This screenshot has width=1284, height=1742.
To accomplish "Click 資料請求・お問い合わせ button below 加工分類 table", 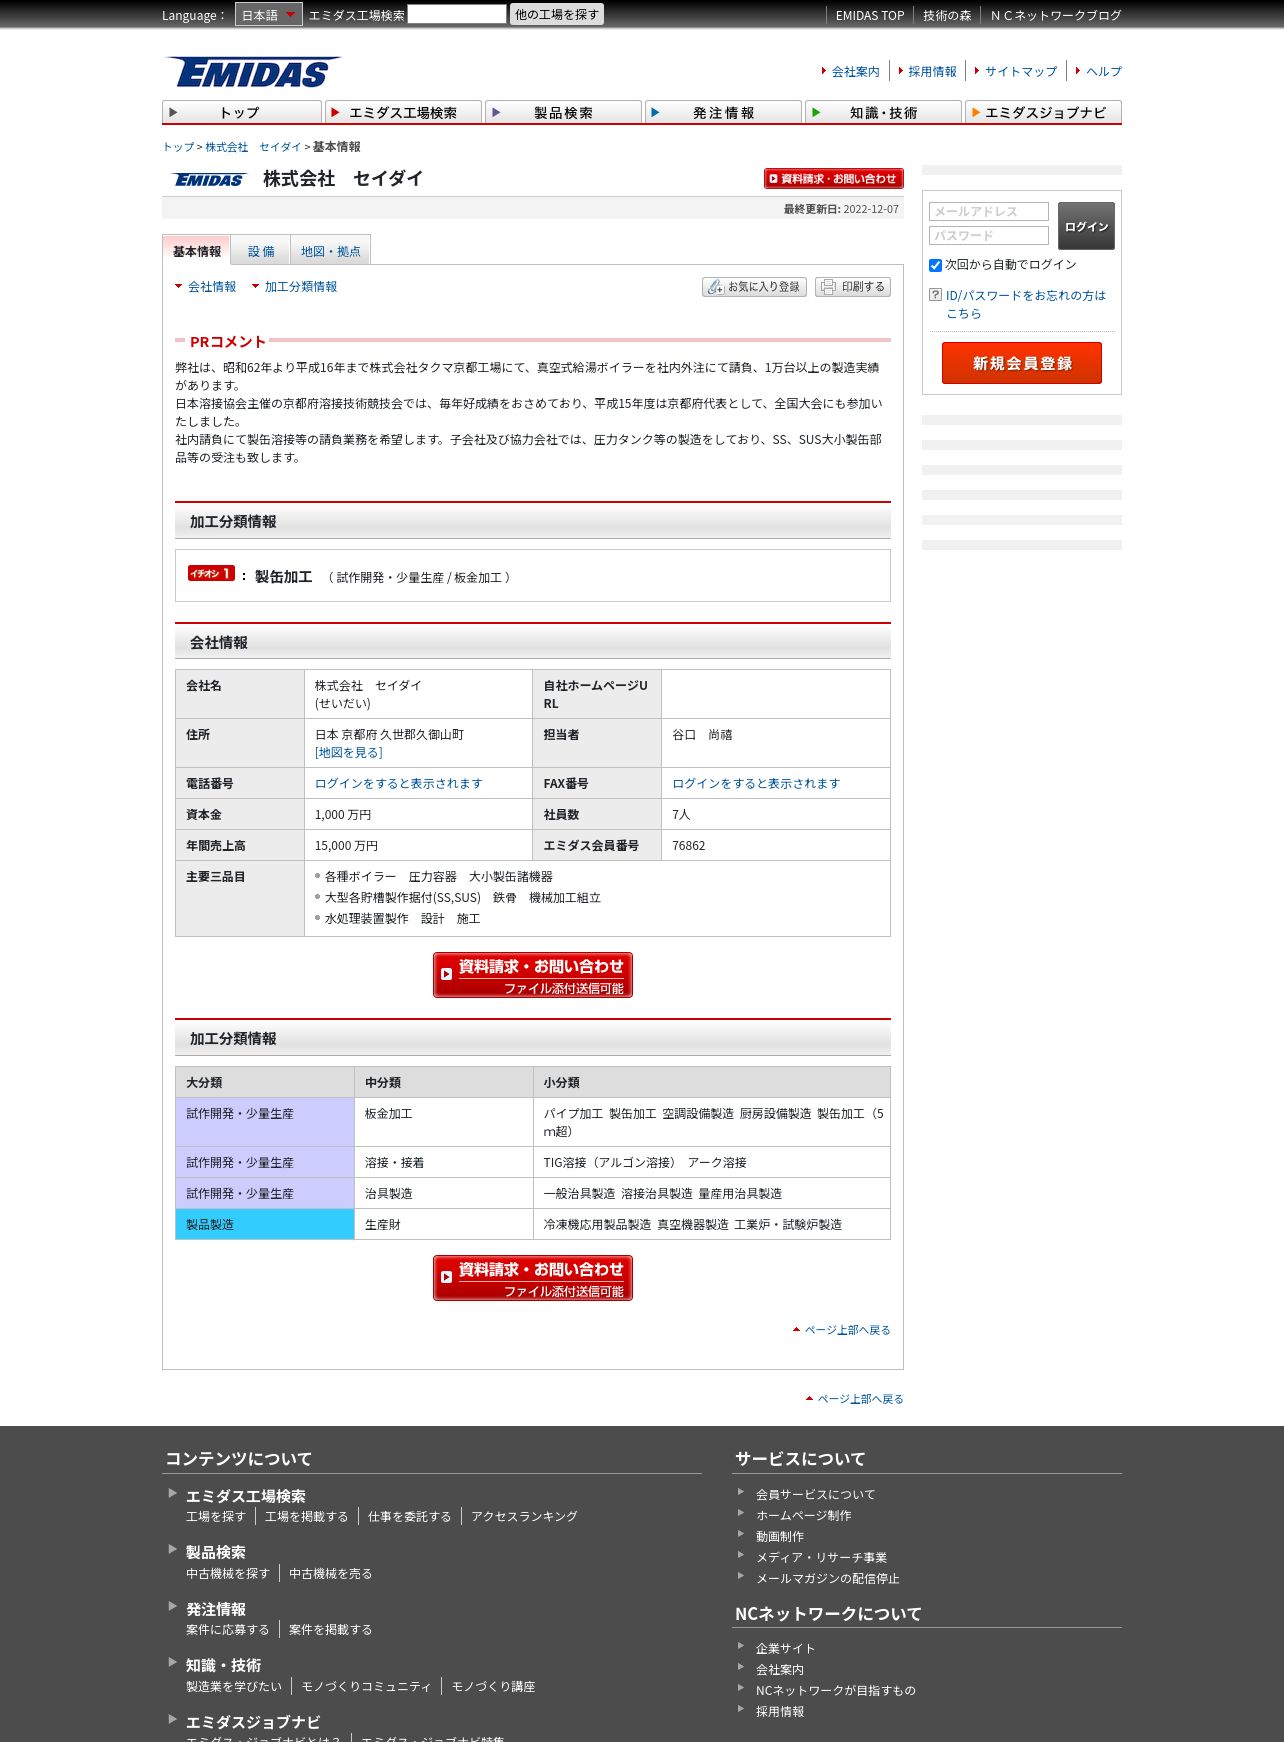I will (x=533, y=1278).
